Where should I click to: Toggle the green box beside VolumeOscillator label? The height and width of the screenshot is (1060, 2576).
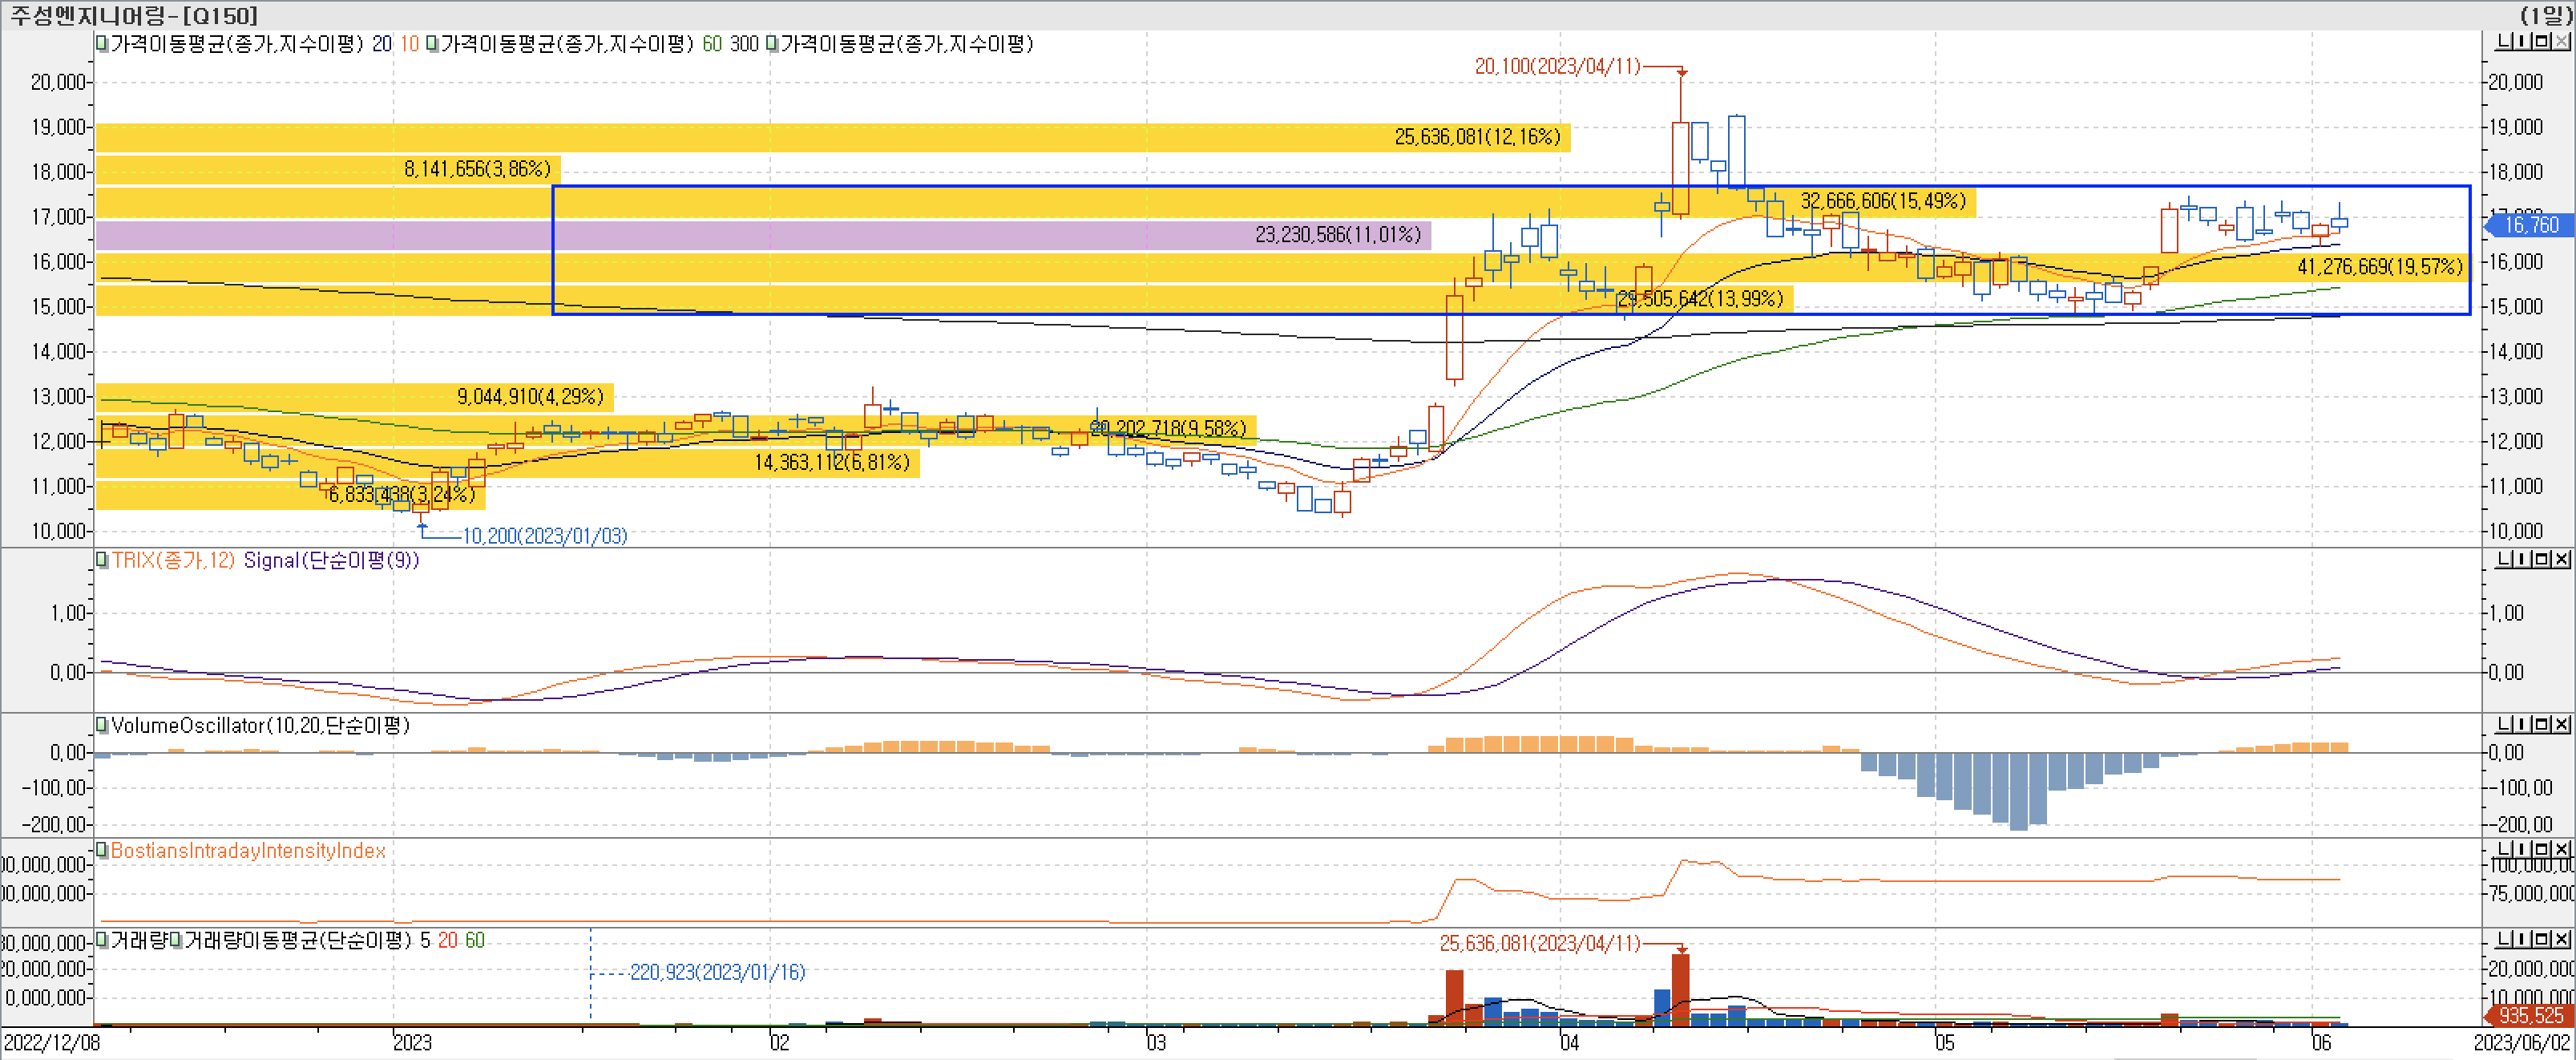pyautogui.click(x=101, y=725)
